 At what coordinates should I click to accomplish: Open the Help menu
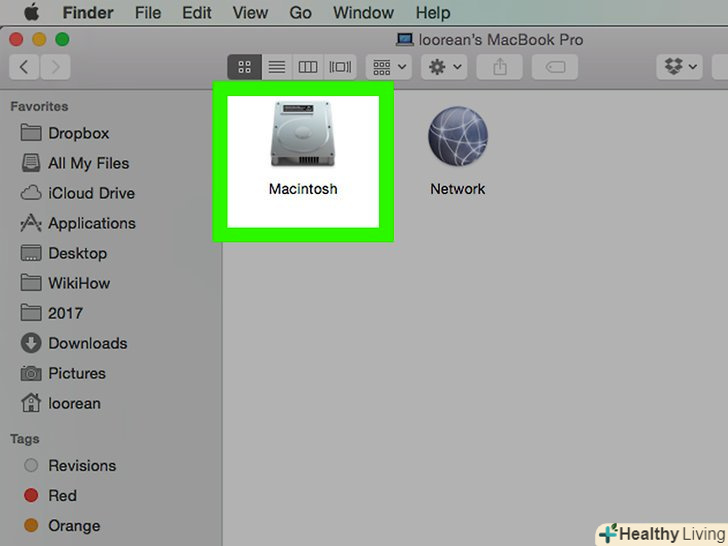(433, 13)
